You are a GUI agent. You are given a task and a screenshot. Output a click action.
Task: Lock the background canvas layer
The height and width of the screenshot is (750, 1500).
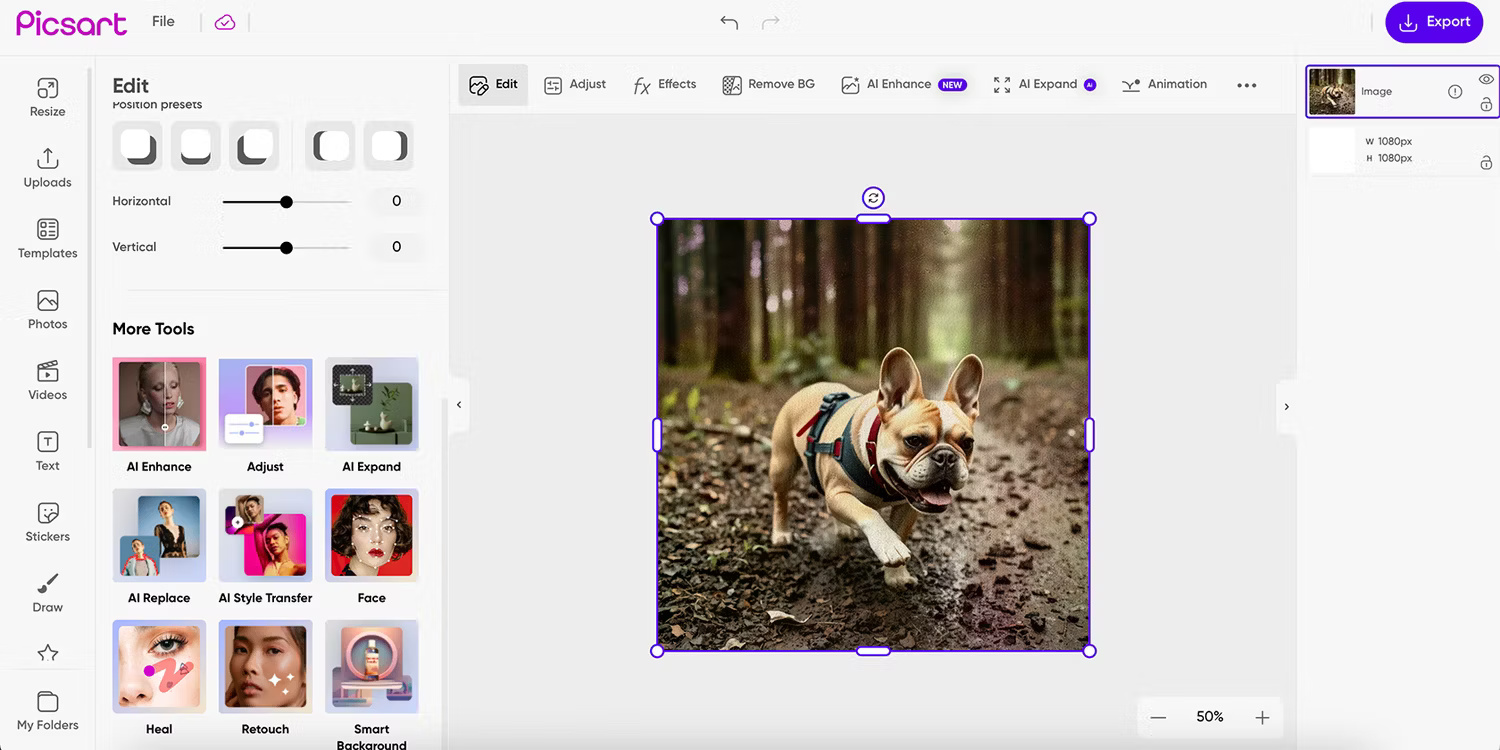pos(1486,163)
